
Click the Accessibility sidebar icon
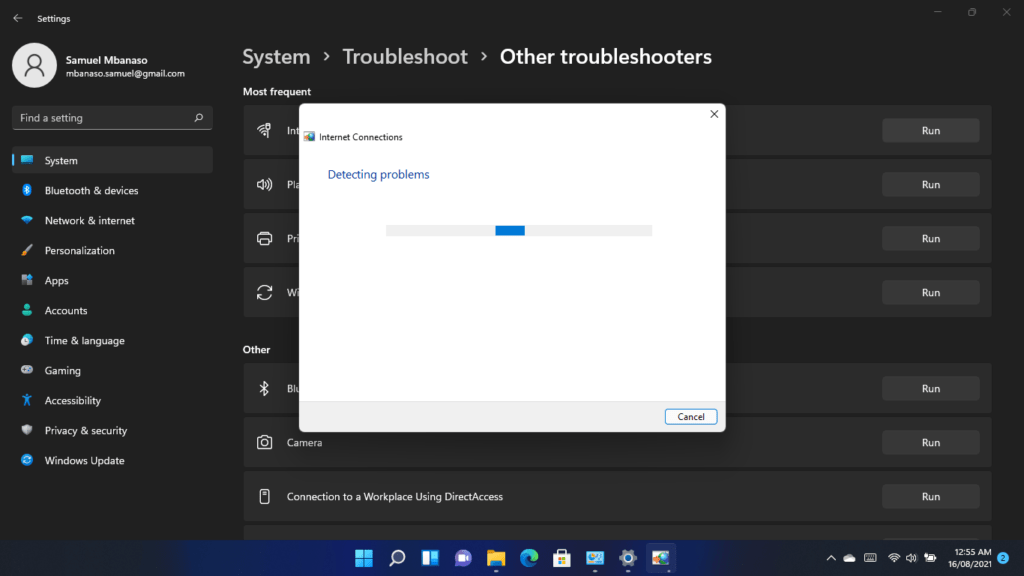point(28,400)
